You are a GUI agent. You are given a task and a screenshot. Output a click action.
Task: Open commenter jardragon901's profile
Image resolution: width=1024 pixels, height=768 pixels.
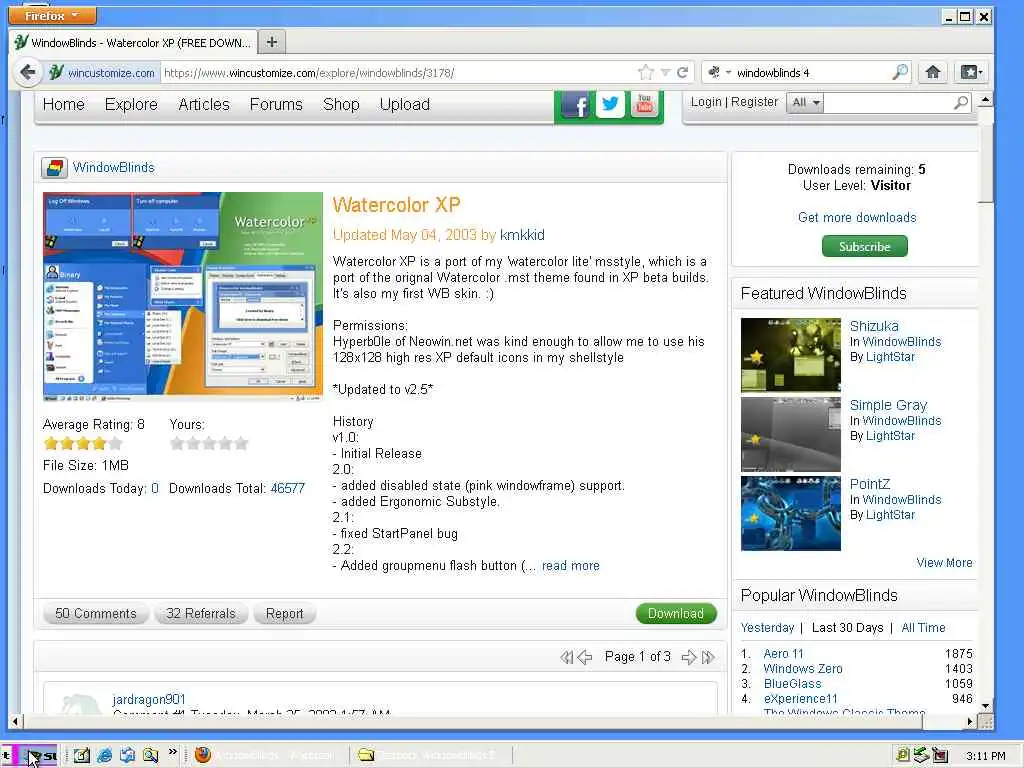(149, 699)
